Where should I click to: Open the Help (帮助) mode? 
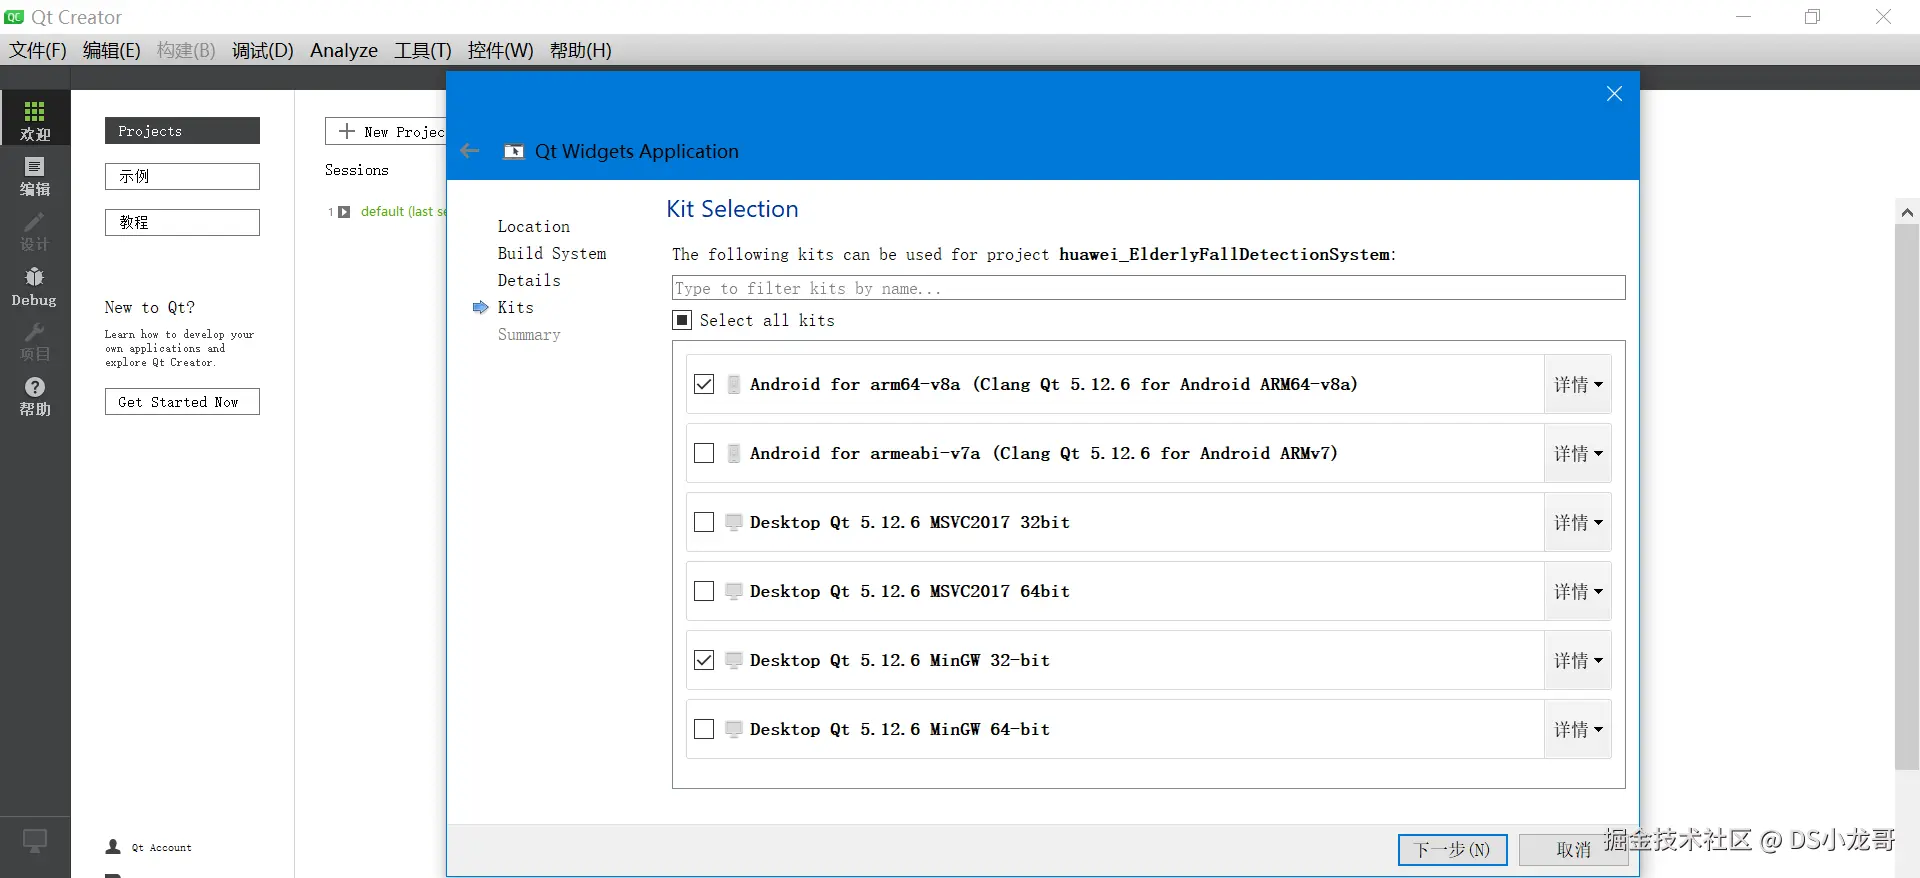pyautogui.click(x=35, y=396)
